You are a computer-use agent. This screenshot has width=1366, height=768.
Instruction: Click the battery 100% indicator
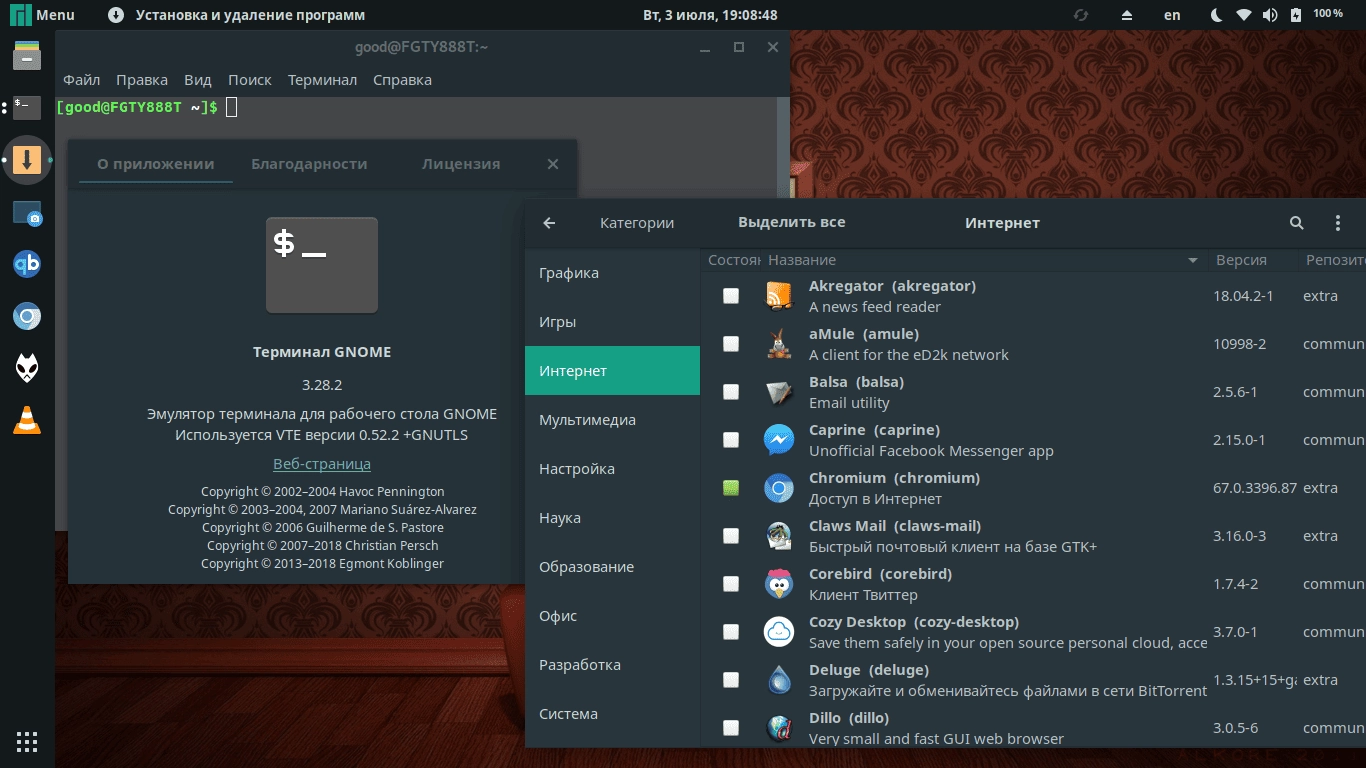pos(1317,15)
